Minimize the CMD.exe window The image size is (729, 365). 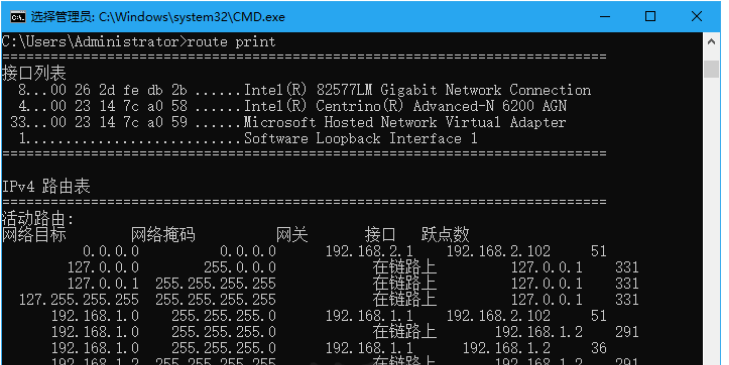605,17
